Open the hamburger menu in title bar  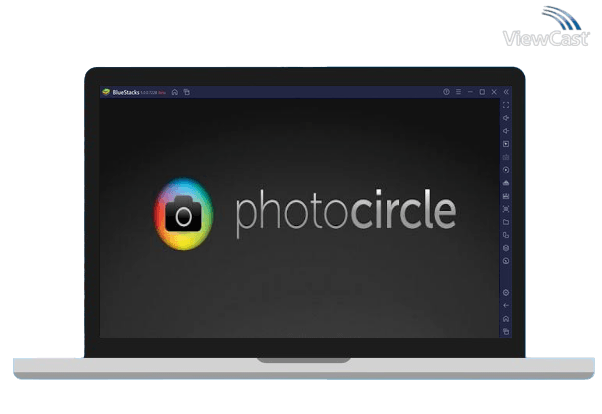tap(458, 92)
